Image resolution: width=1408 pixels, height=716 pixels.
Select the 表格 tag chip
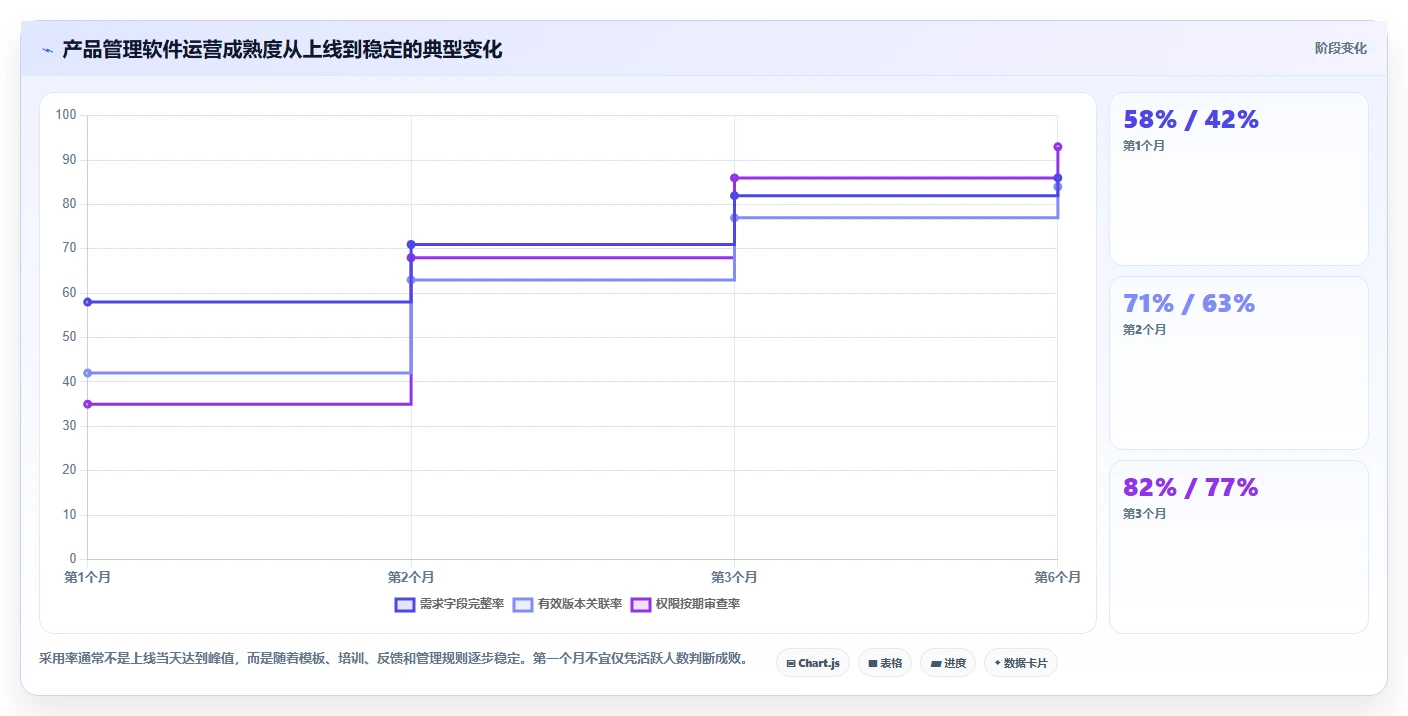pos(885,663)
